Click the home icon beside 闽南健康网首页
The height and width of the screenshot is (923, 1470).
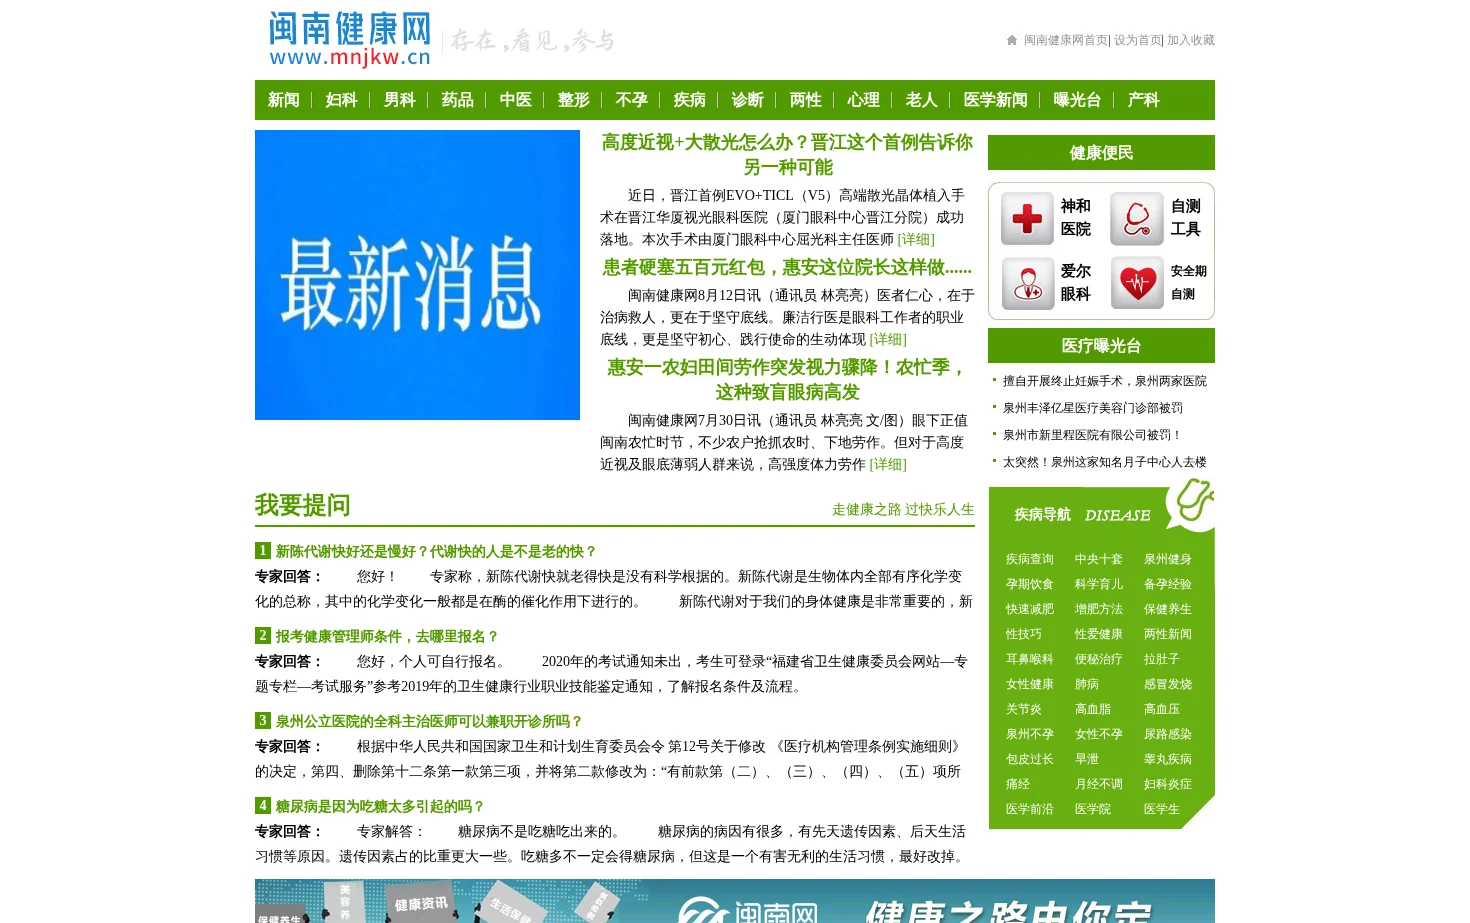(1012, 40)
